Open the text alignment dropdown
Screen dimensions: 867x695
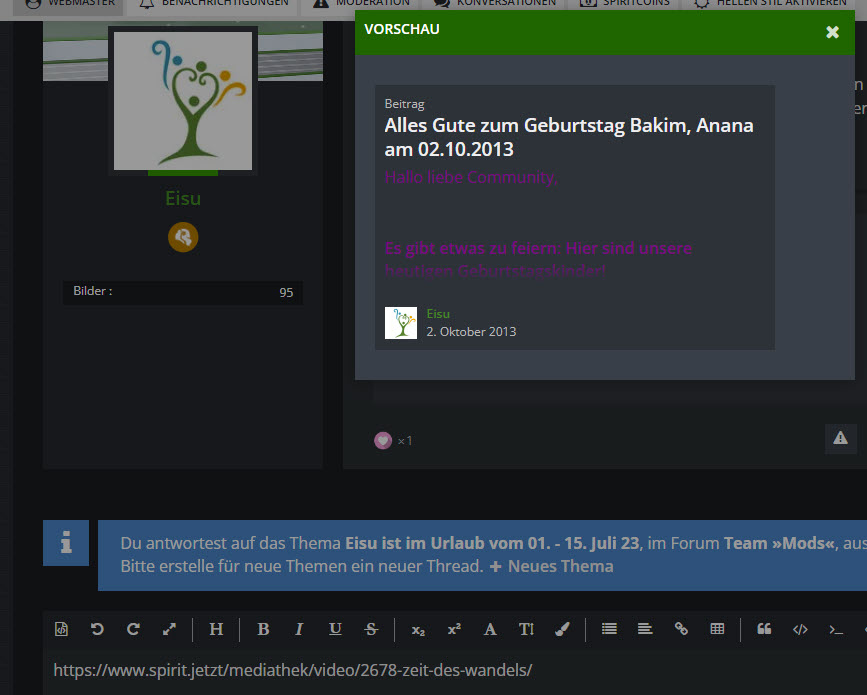coord(645,629)
